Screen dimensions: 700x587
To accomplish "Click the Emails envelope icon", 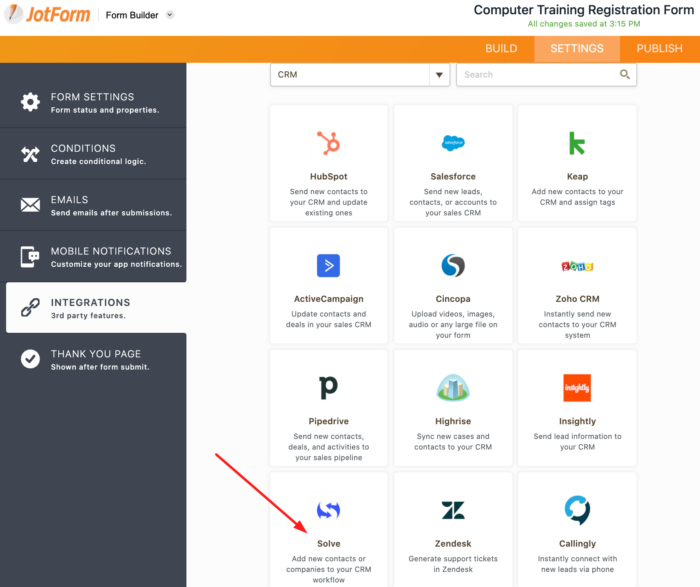I will coord(30,205).
